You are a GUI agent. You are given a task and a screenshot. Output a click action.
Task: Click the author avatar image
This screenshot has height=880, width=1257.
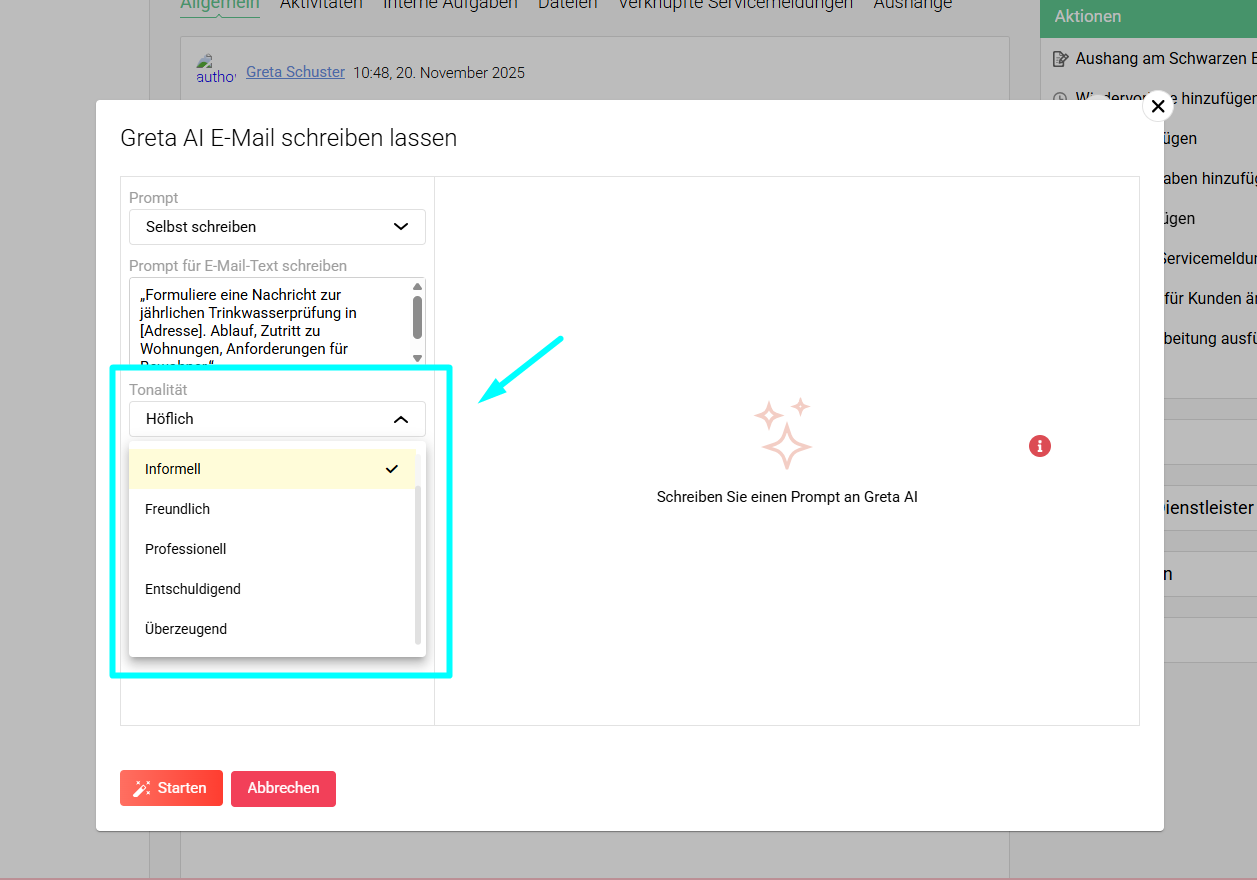click(x=215, y=70)
